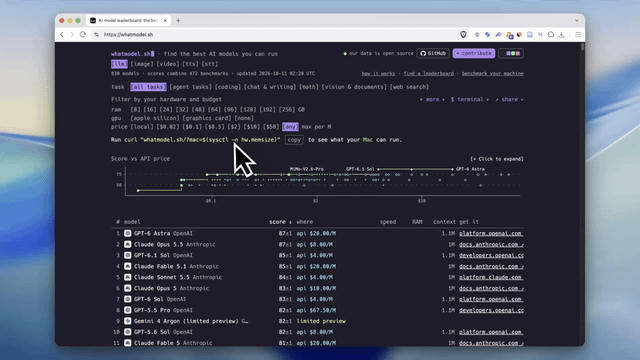Click the shield extension icon in toolbar

pos(463,35)
